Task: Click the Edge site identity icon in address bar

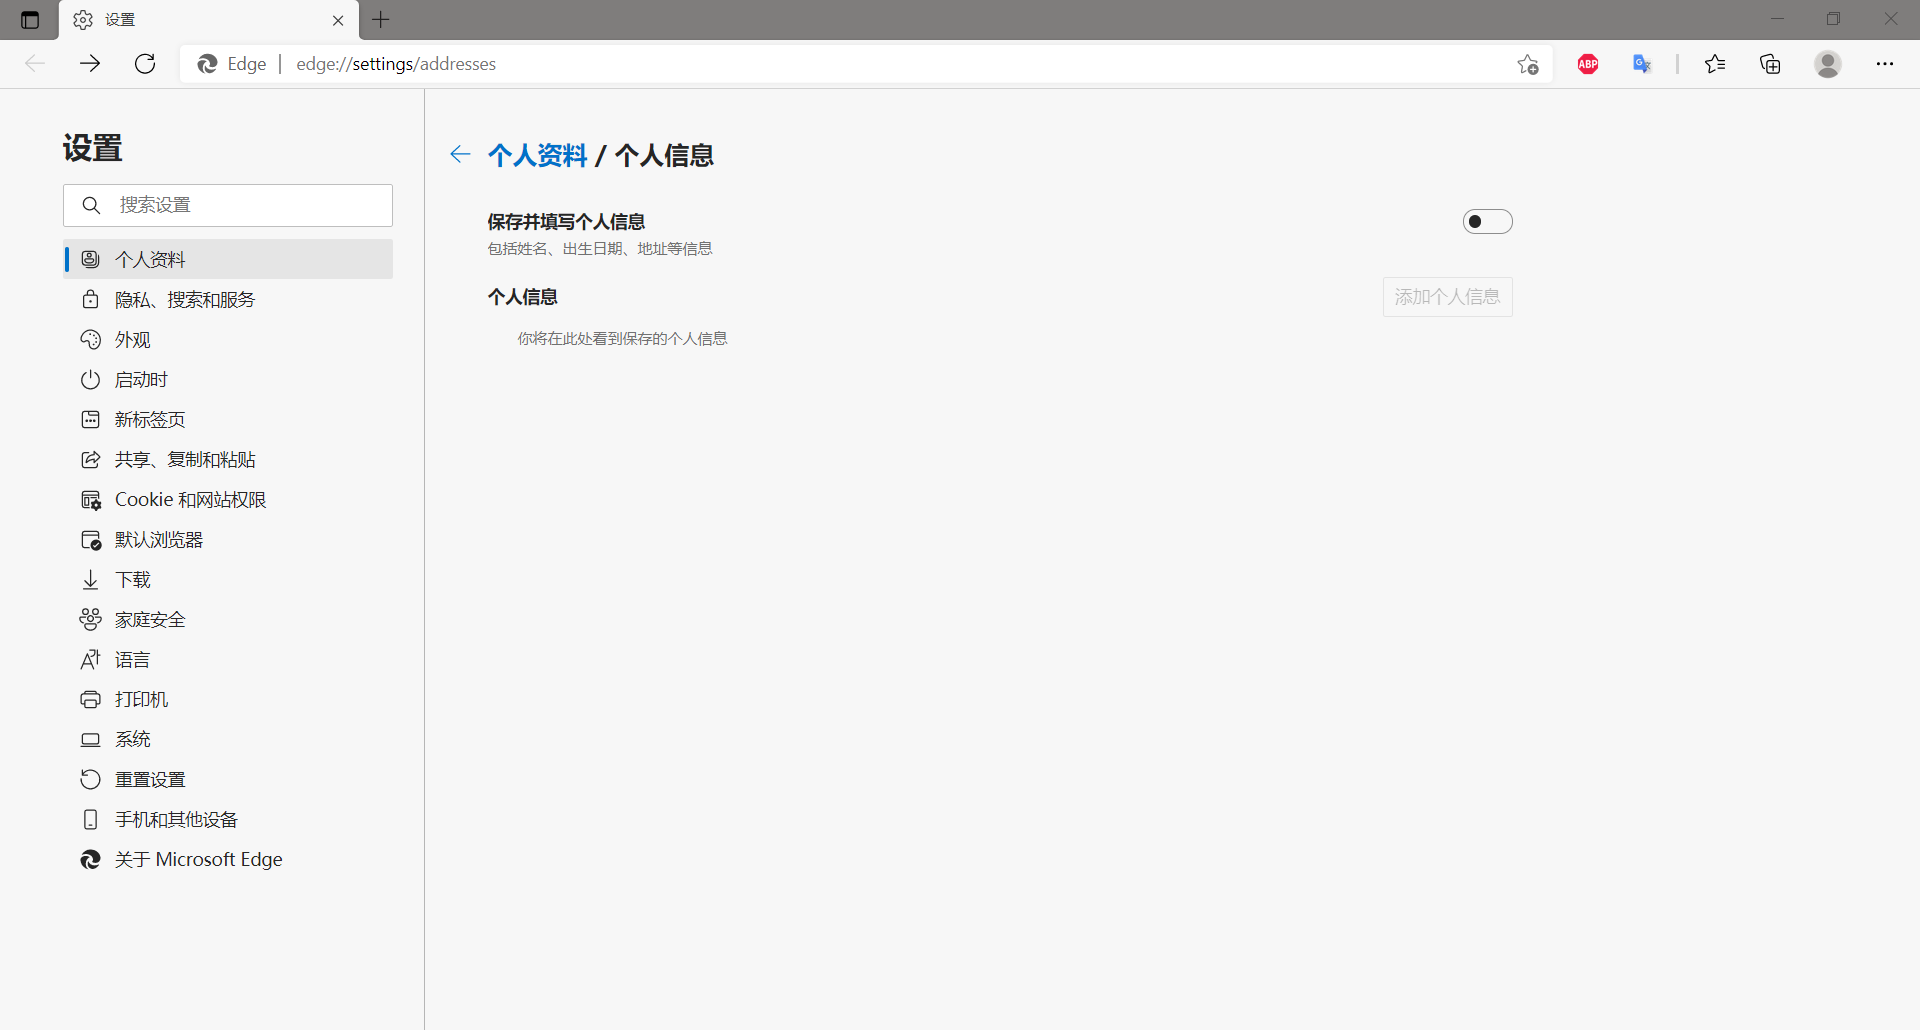Action: (x=207, y=64)
